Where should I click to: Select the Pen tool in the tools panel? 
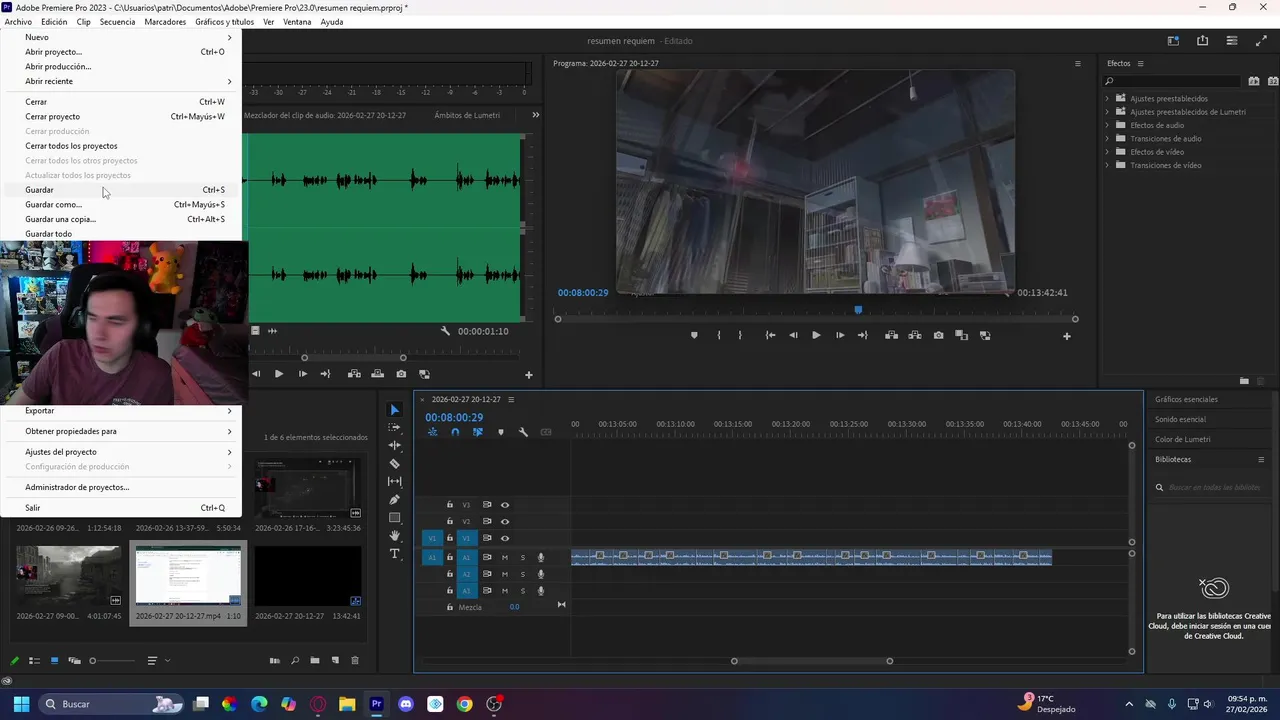point(394,500)
